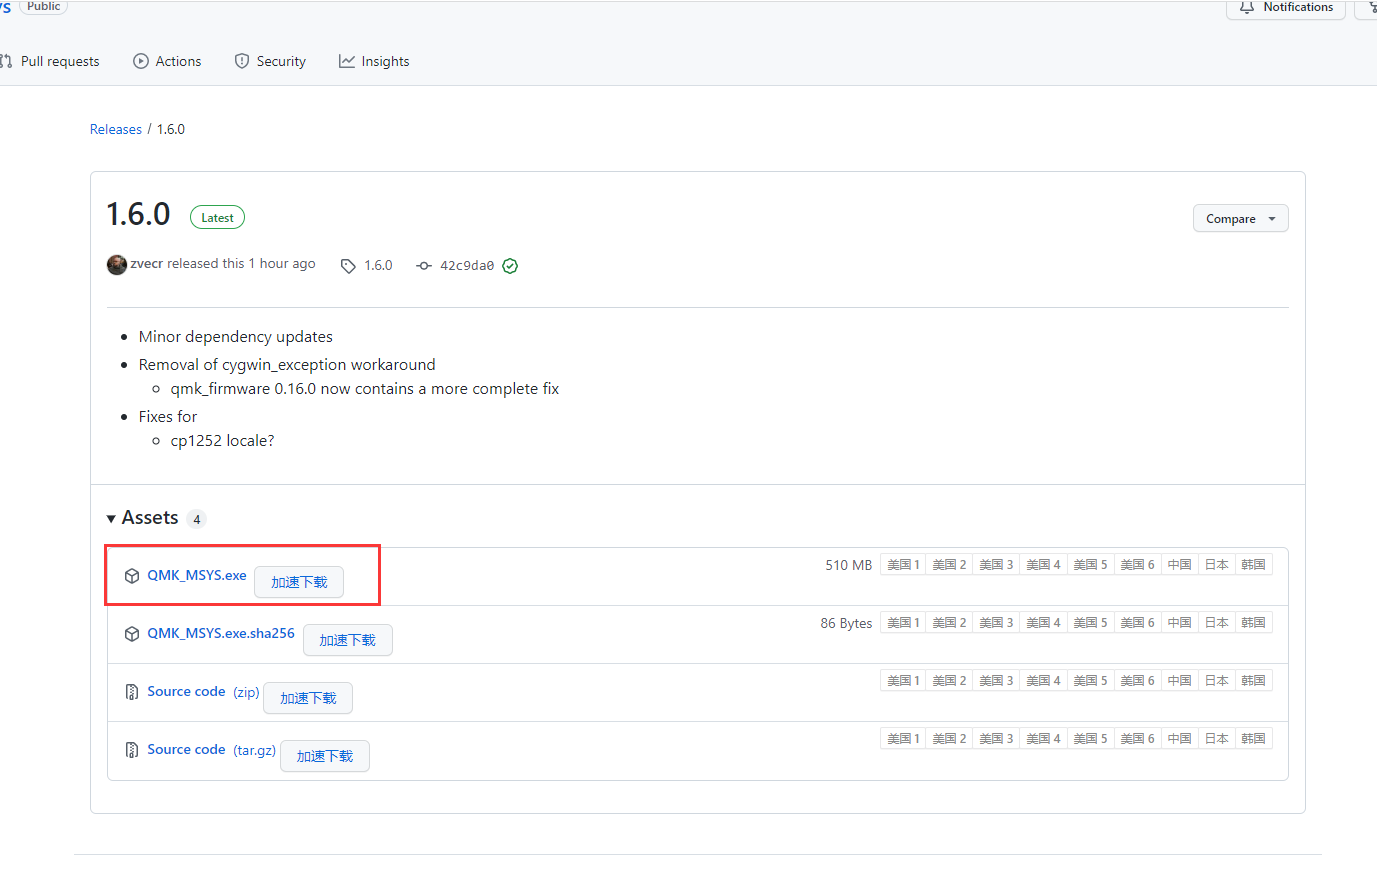Click package icon beside QMK_MSYS.exe

click(x=132, y=576)
